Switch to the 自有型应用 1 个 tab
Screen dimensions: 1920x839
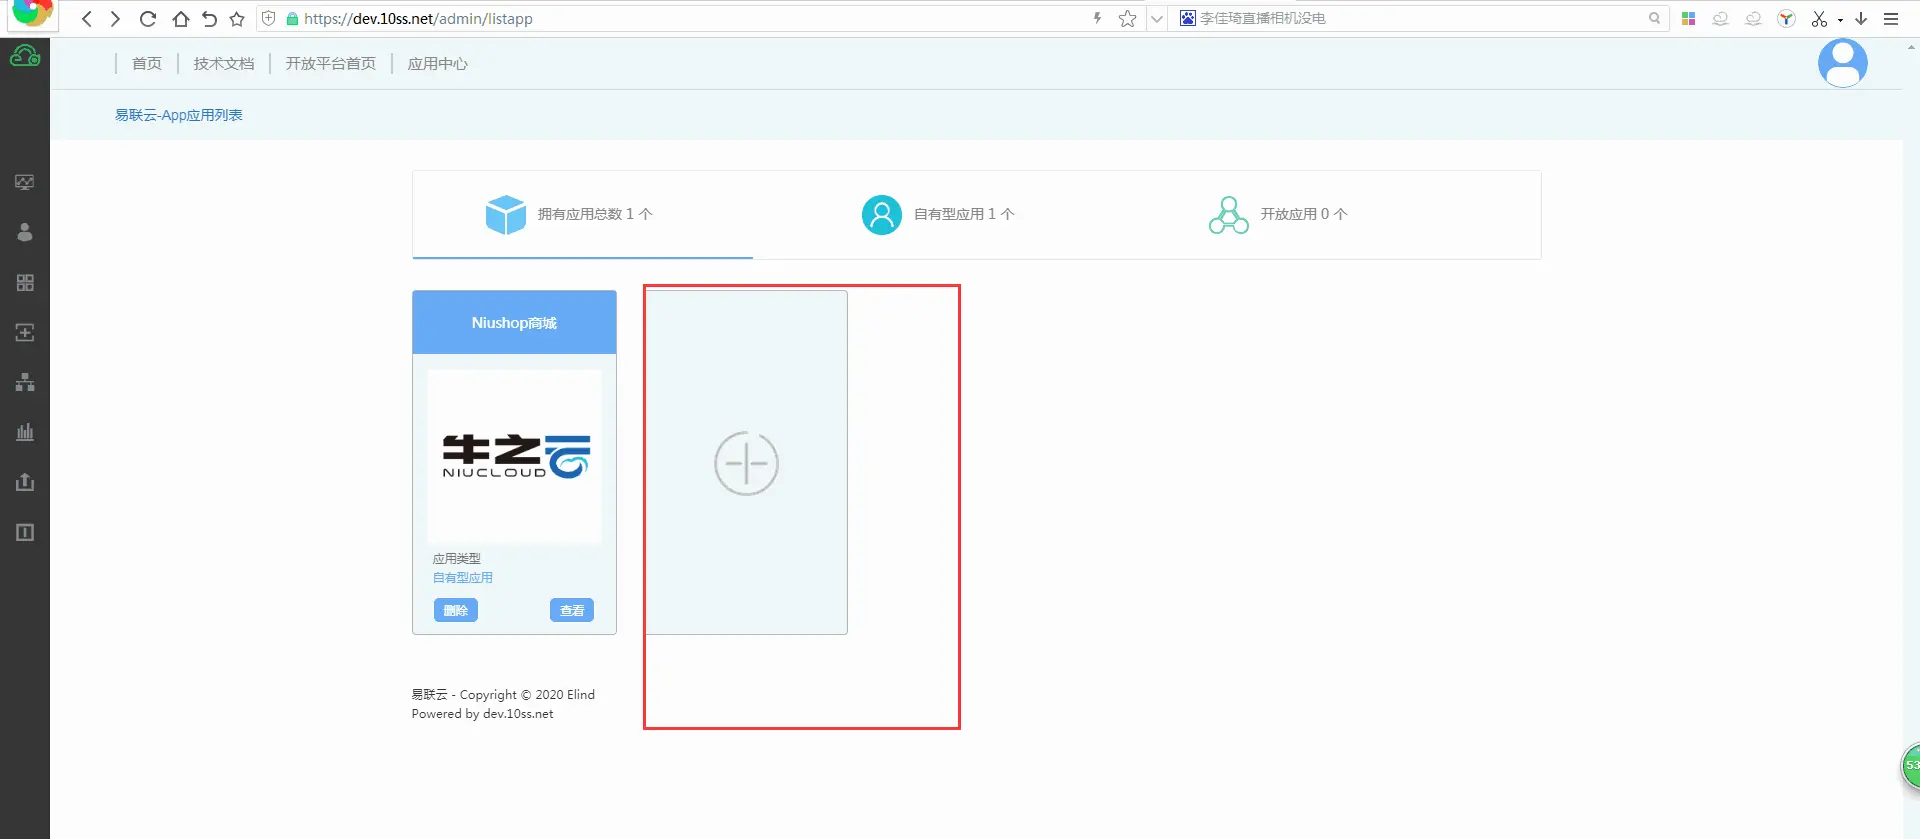click(x=938, y=214)
